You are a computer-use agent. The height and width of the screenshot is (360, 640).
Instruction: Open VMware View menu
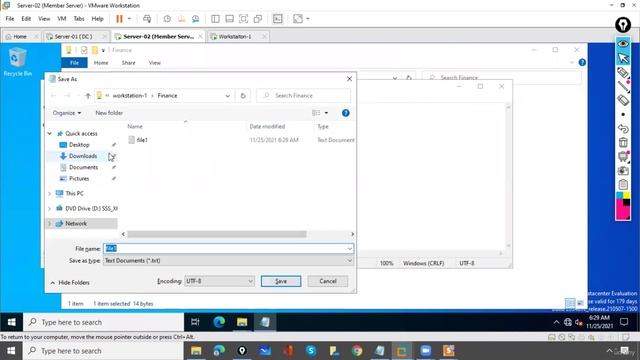[x=44, y=19]
